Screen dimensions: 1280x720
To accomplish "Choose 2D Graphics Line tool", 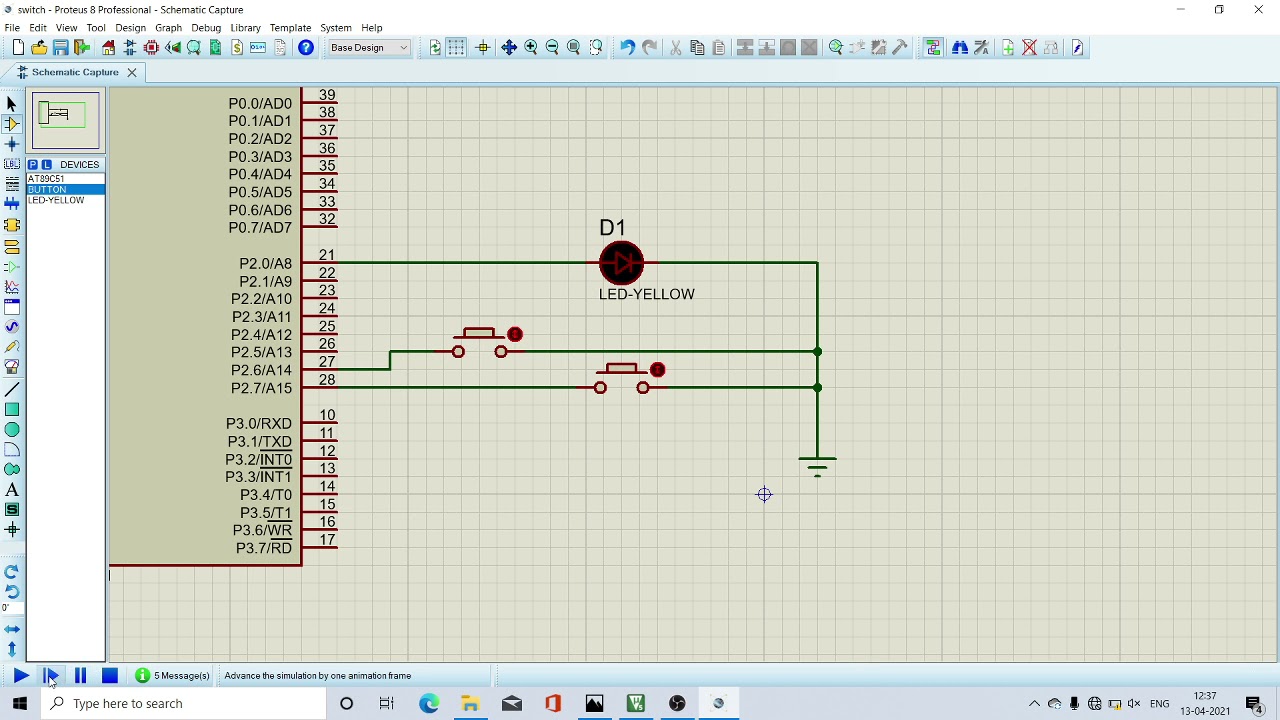I will pyautogui.click(x=12, y=389).
